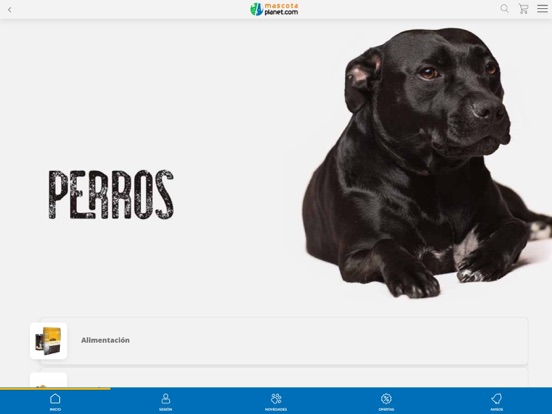Open the Sesión account tab
Viewport: 552px width, 414px height.
[x=165, y=402]
